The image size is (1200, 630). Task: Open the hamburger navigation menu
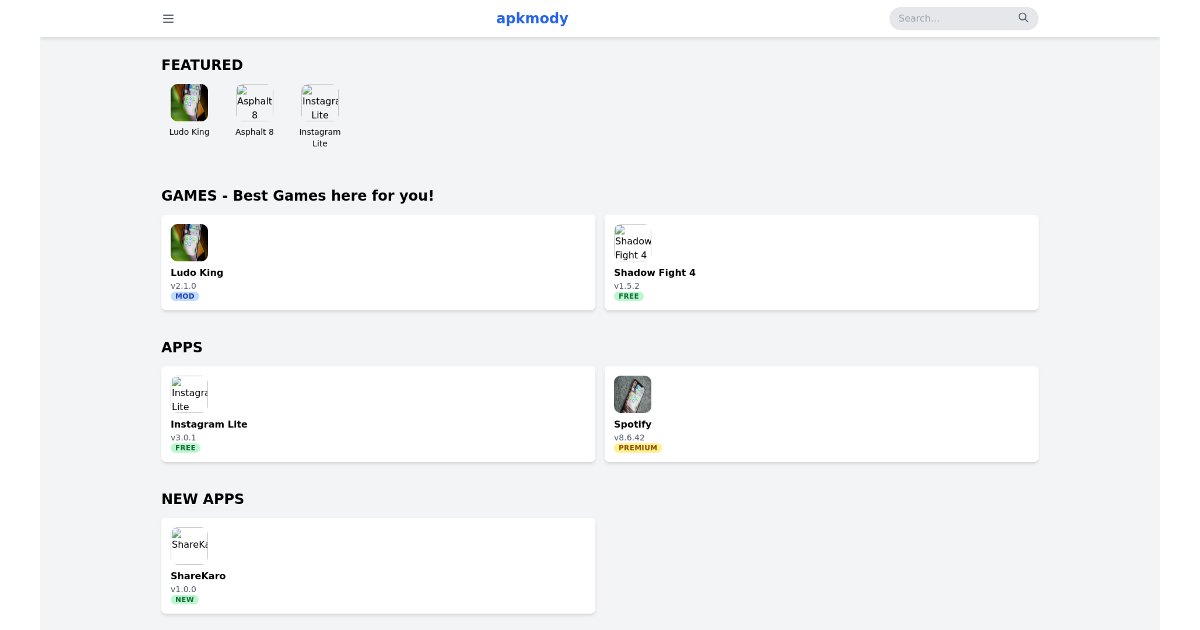(x=168, y=18)
